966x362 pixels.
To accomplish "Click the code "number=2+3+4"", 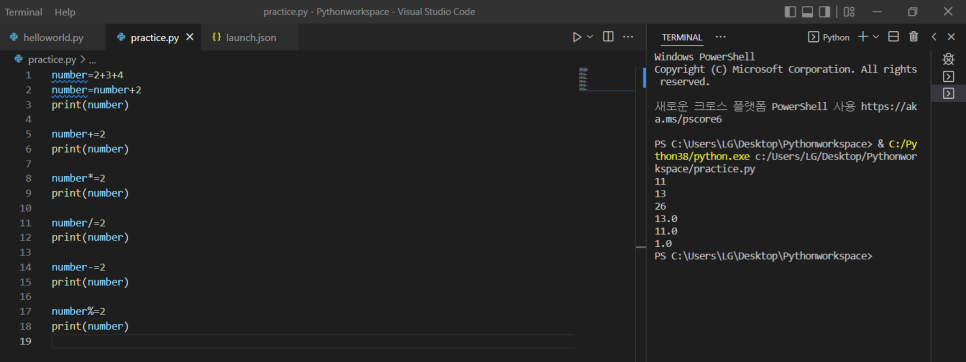I will 87,75.
